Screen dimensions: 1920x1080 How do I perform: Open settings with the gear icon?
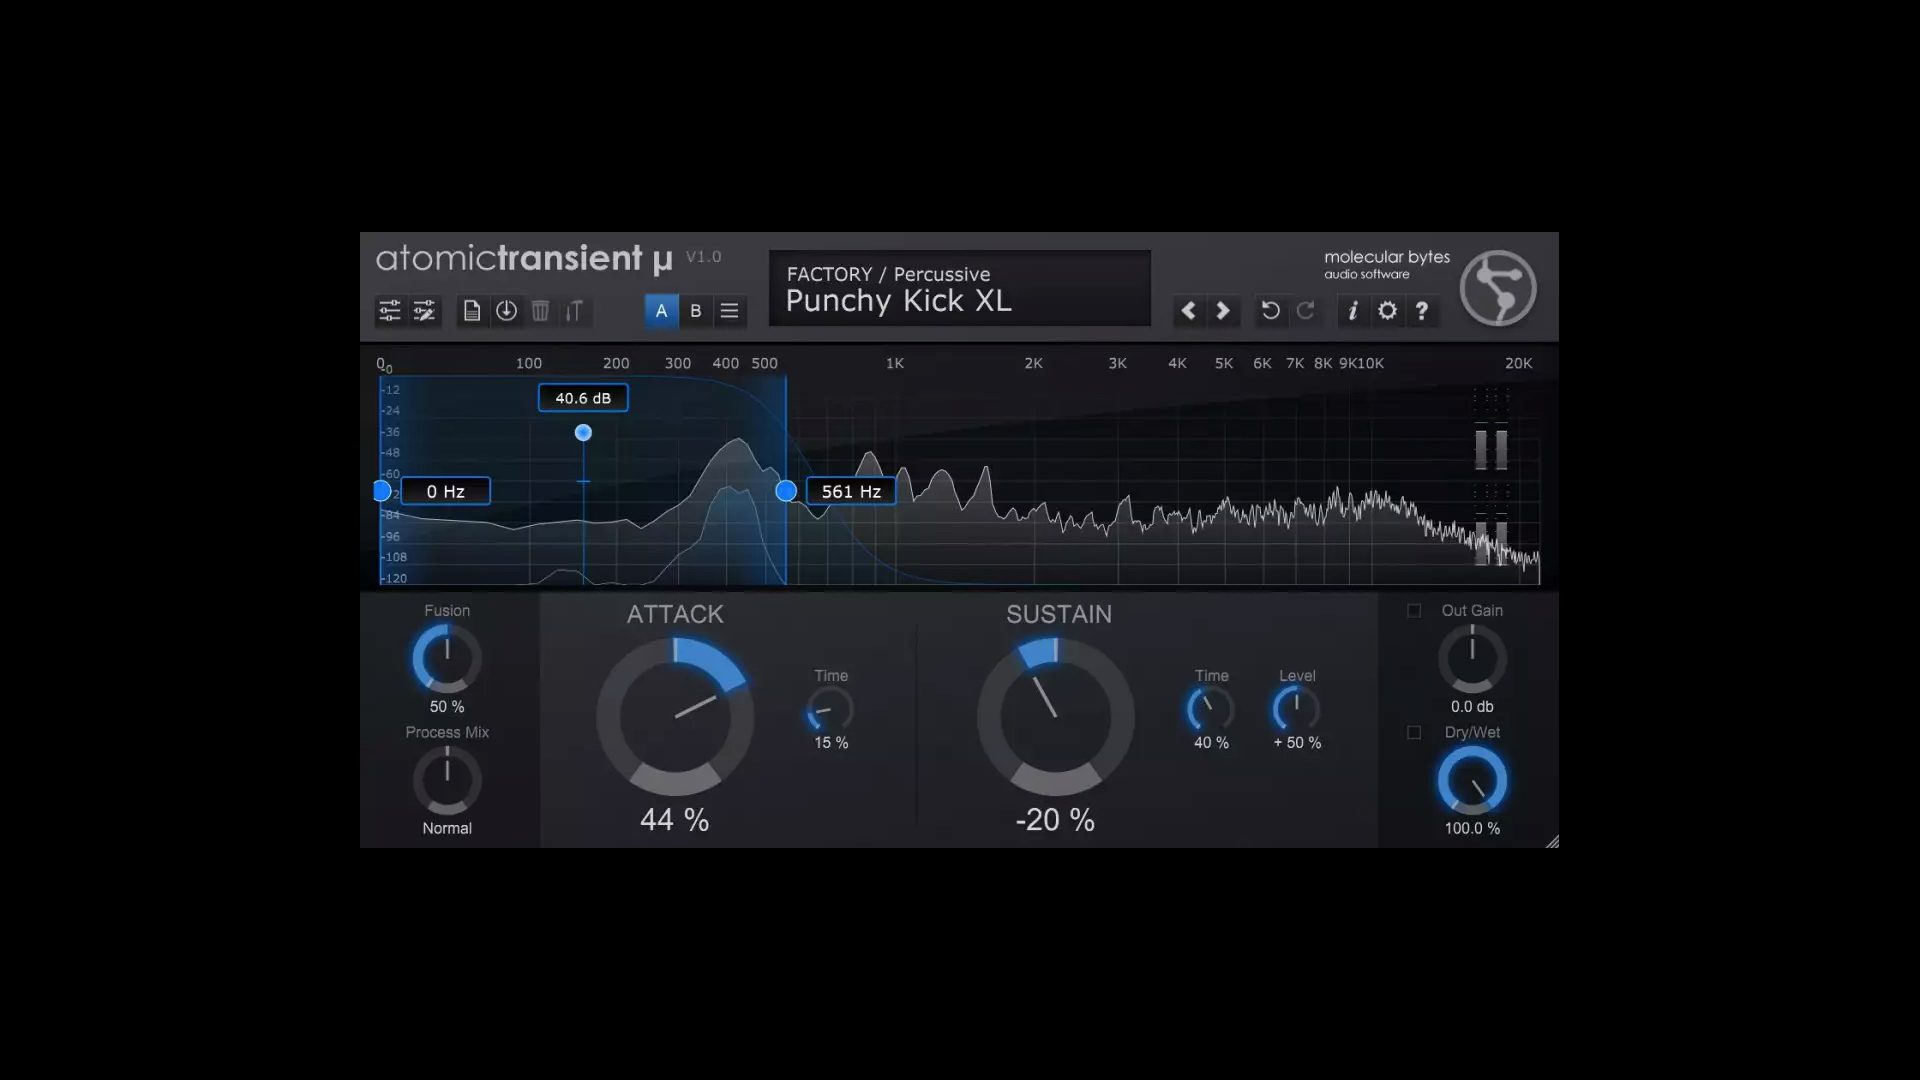1387,311
